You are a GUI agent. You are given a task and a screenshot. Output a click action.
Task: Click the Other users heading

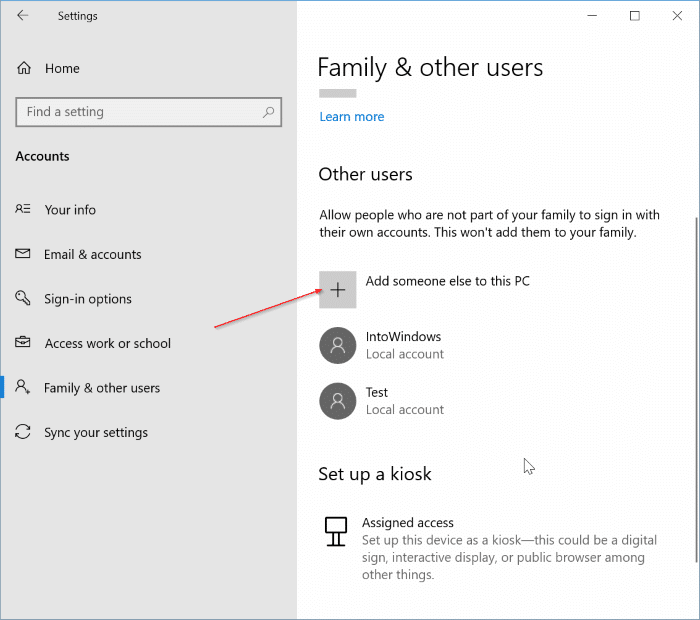click(366, 174)
